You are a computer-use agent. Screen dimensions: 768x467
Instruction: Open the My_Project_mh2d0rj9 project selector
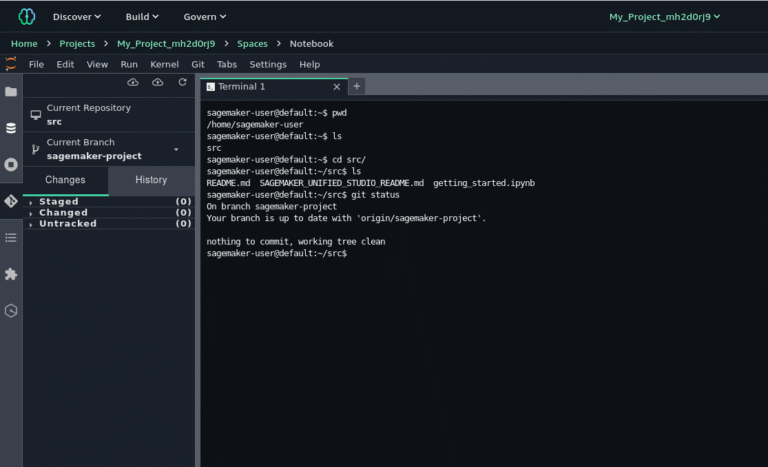[664, 16]
